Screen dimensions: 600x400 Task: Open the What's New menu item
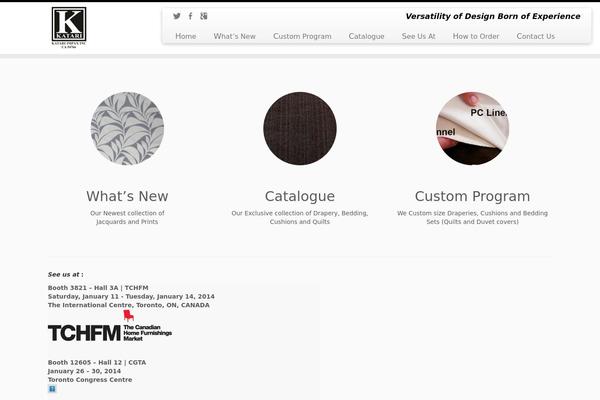click(234, 36)
